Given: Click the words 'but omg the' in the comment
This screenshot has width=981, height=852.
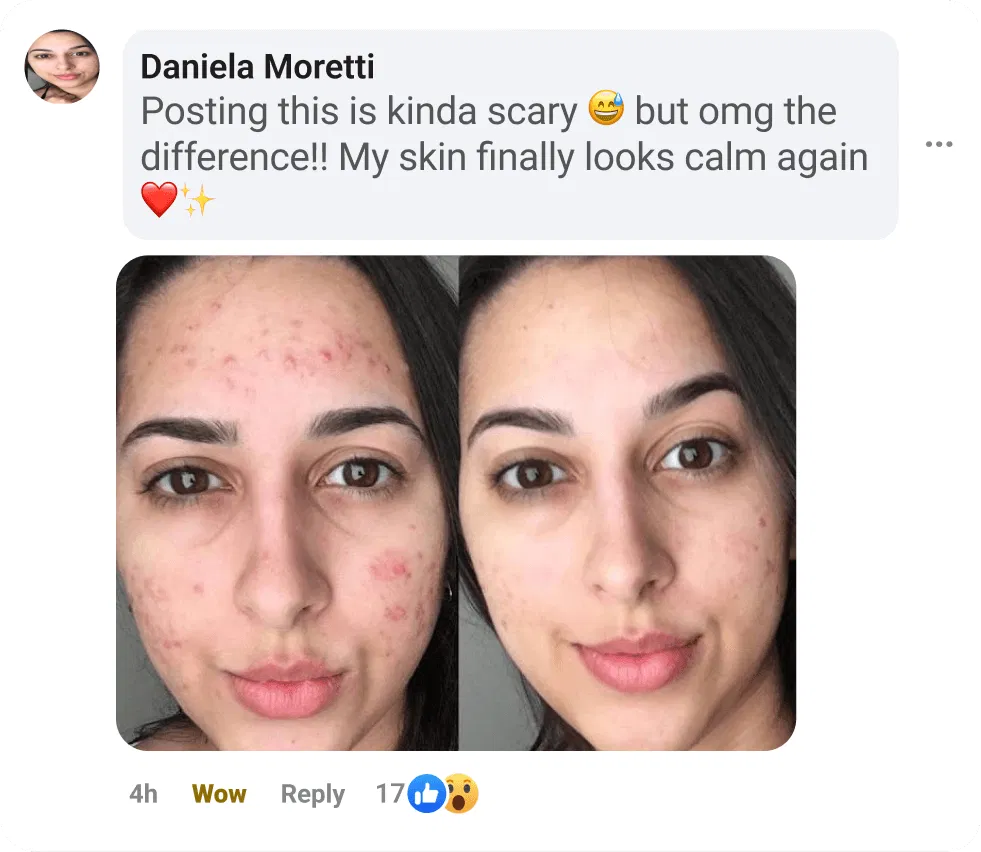Looking at the screenshot, I should pyautogui.click(x=736, y=111).
